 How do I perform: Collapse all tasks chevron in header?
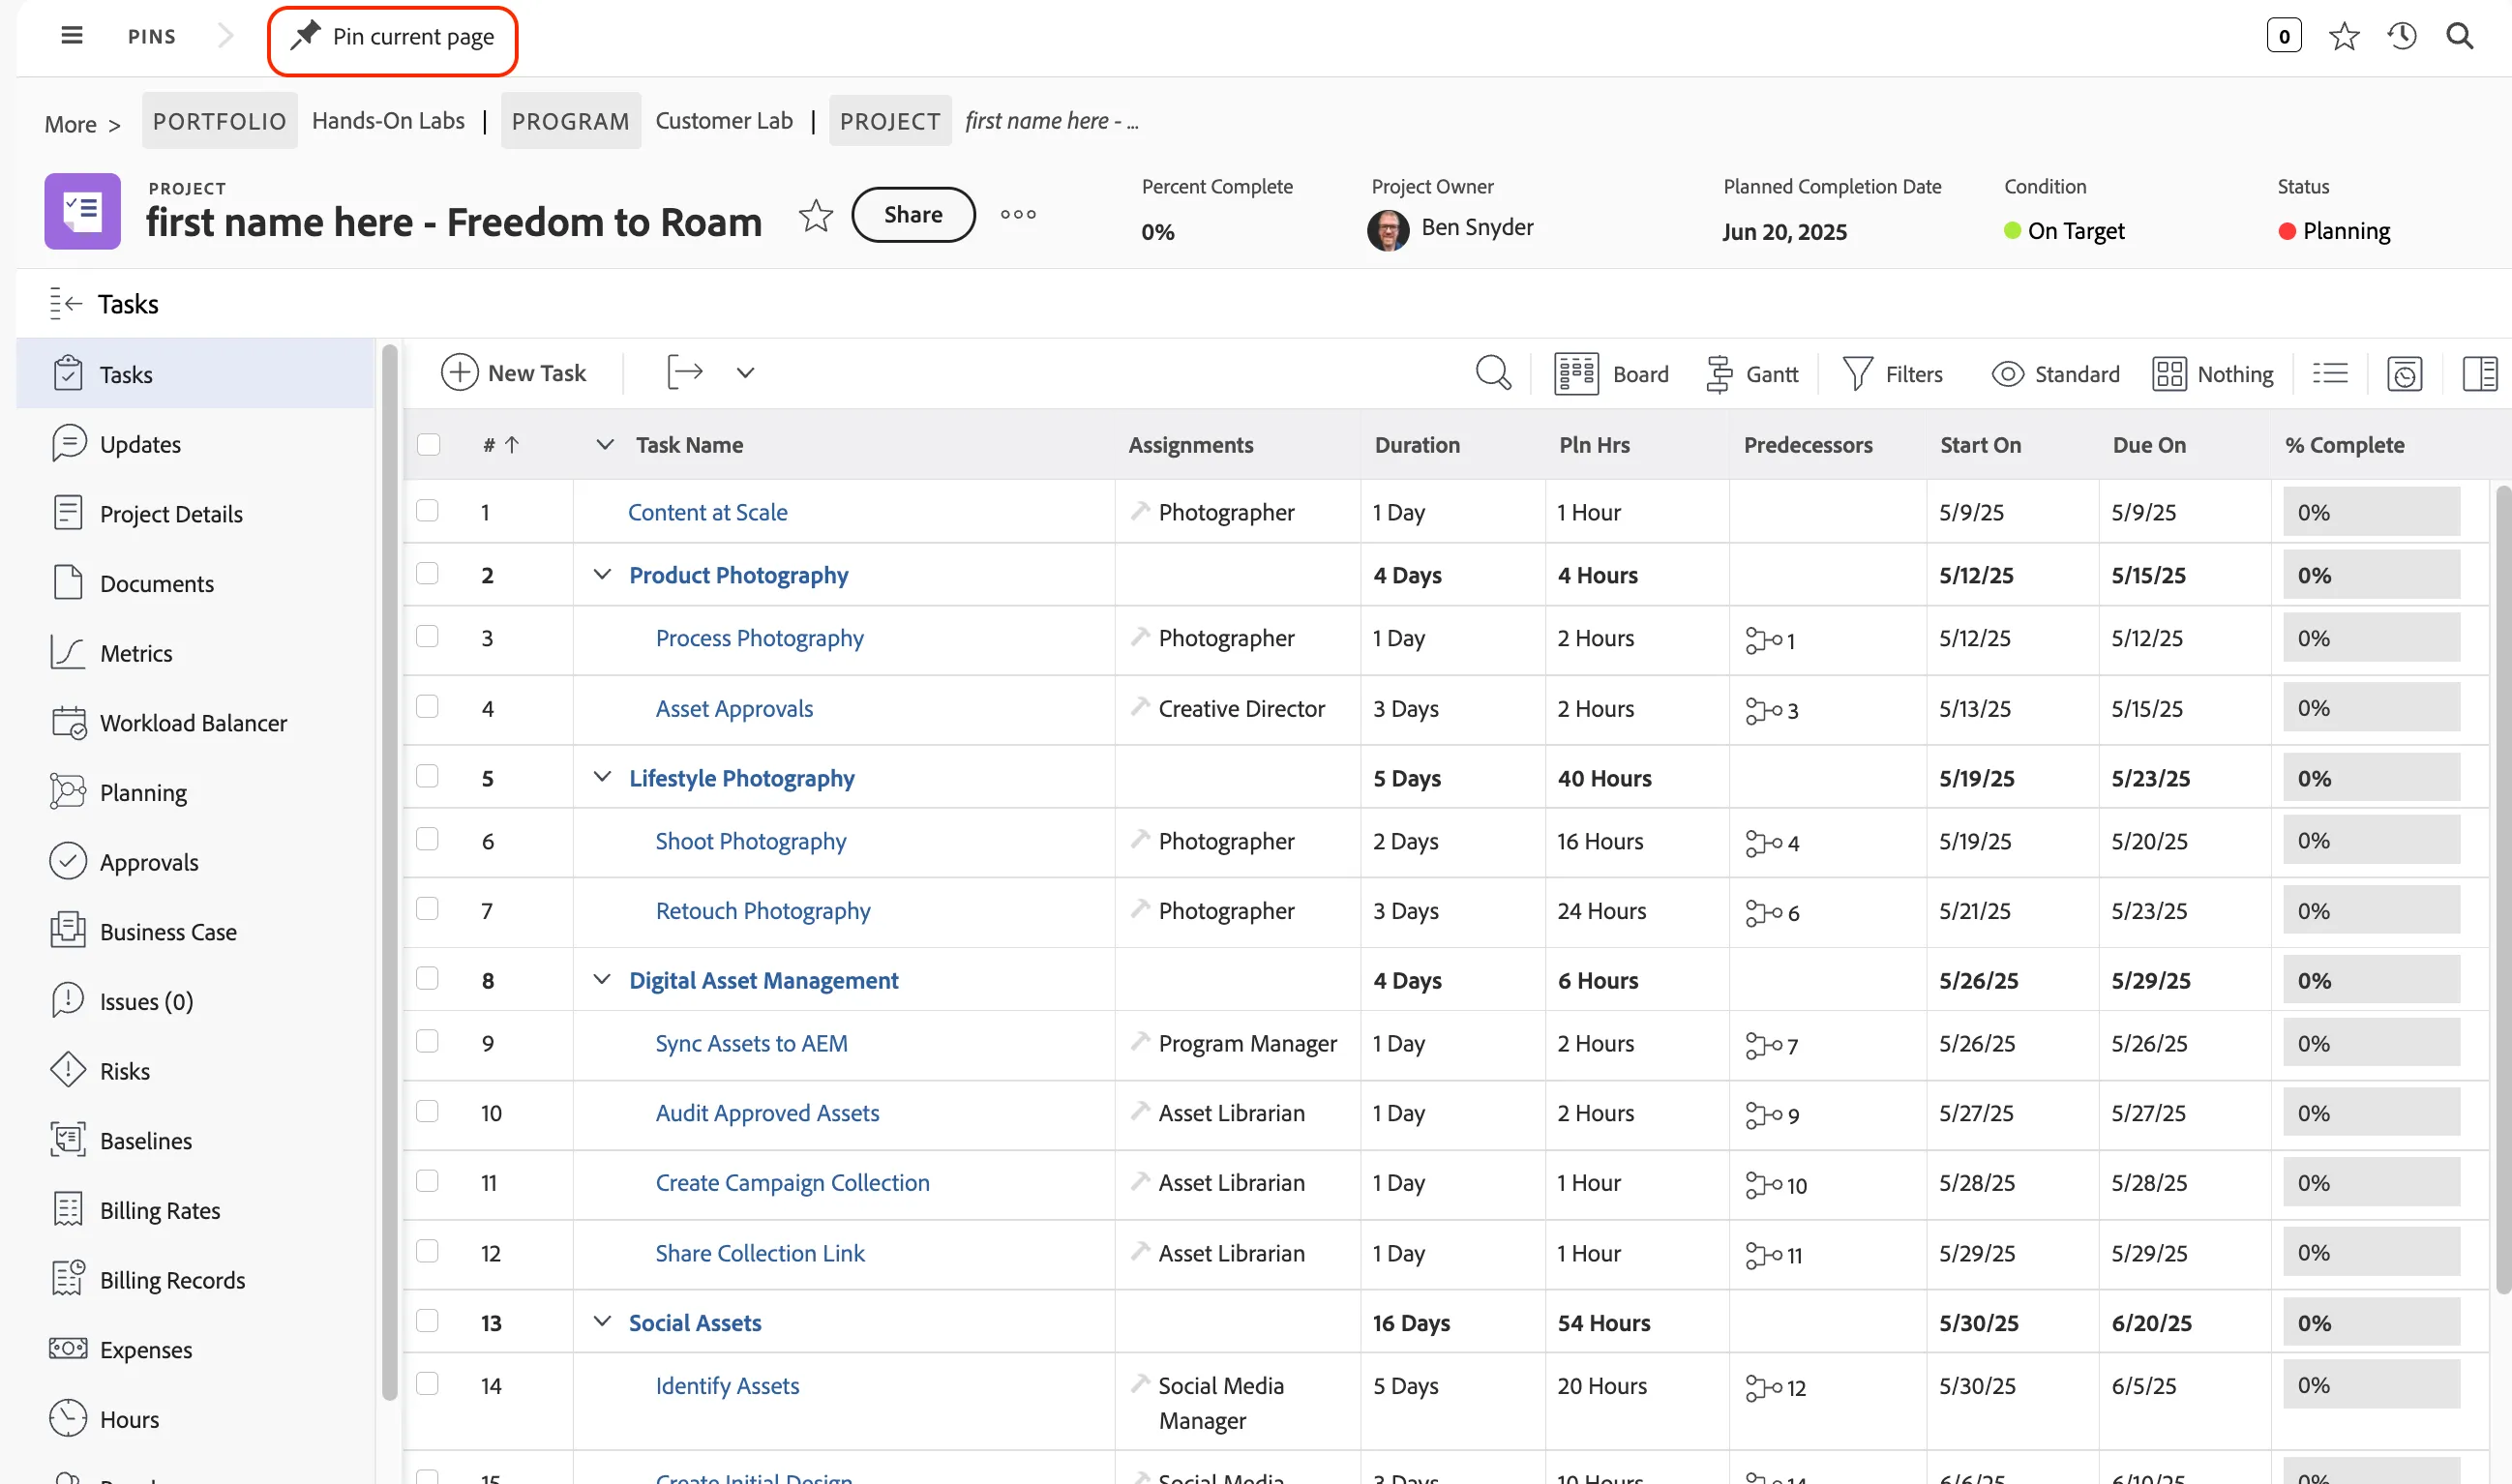coord(605,444)
